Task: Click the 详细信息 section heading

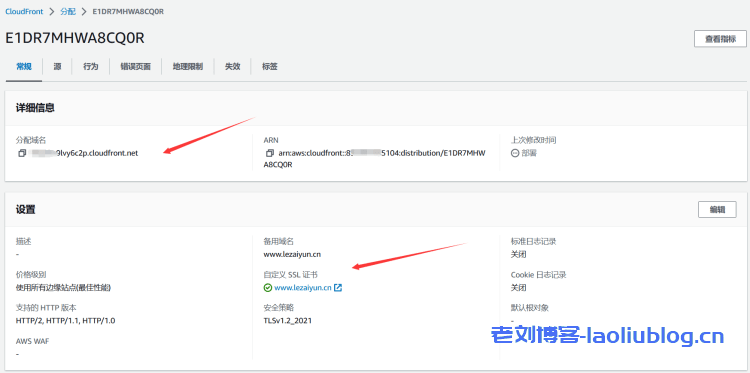Action: click(35, 108)
